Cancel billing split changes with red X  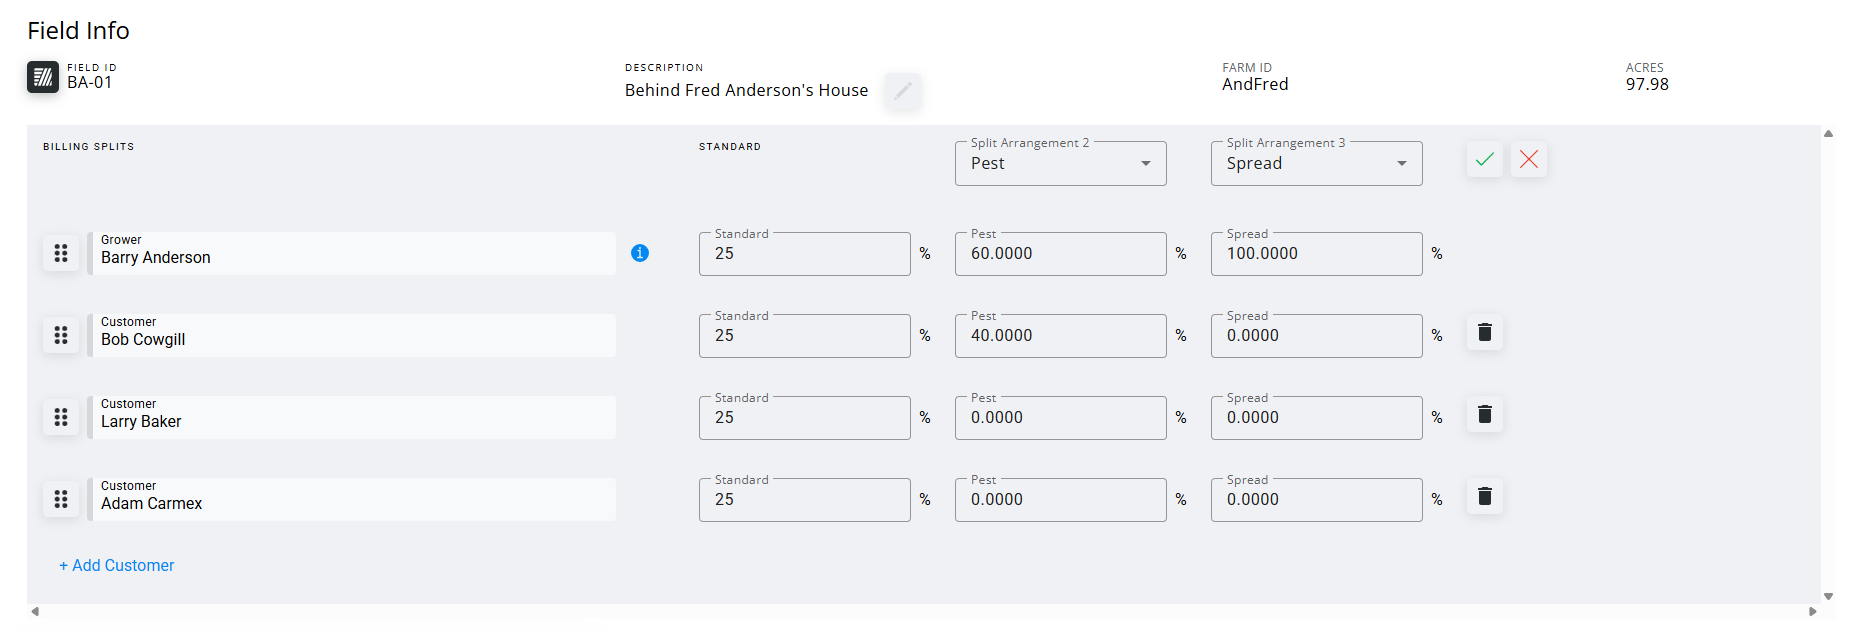point(1528,159)
